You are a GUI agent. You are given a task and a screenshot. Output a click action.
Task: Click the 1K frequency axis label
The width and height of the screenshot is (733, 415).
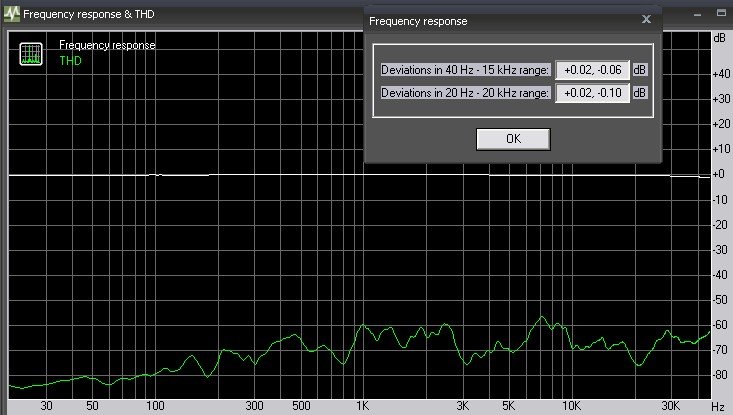click(x=362, y=406)
